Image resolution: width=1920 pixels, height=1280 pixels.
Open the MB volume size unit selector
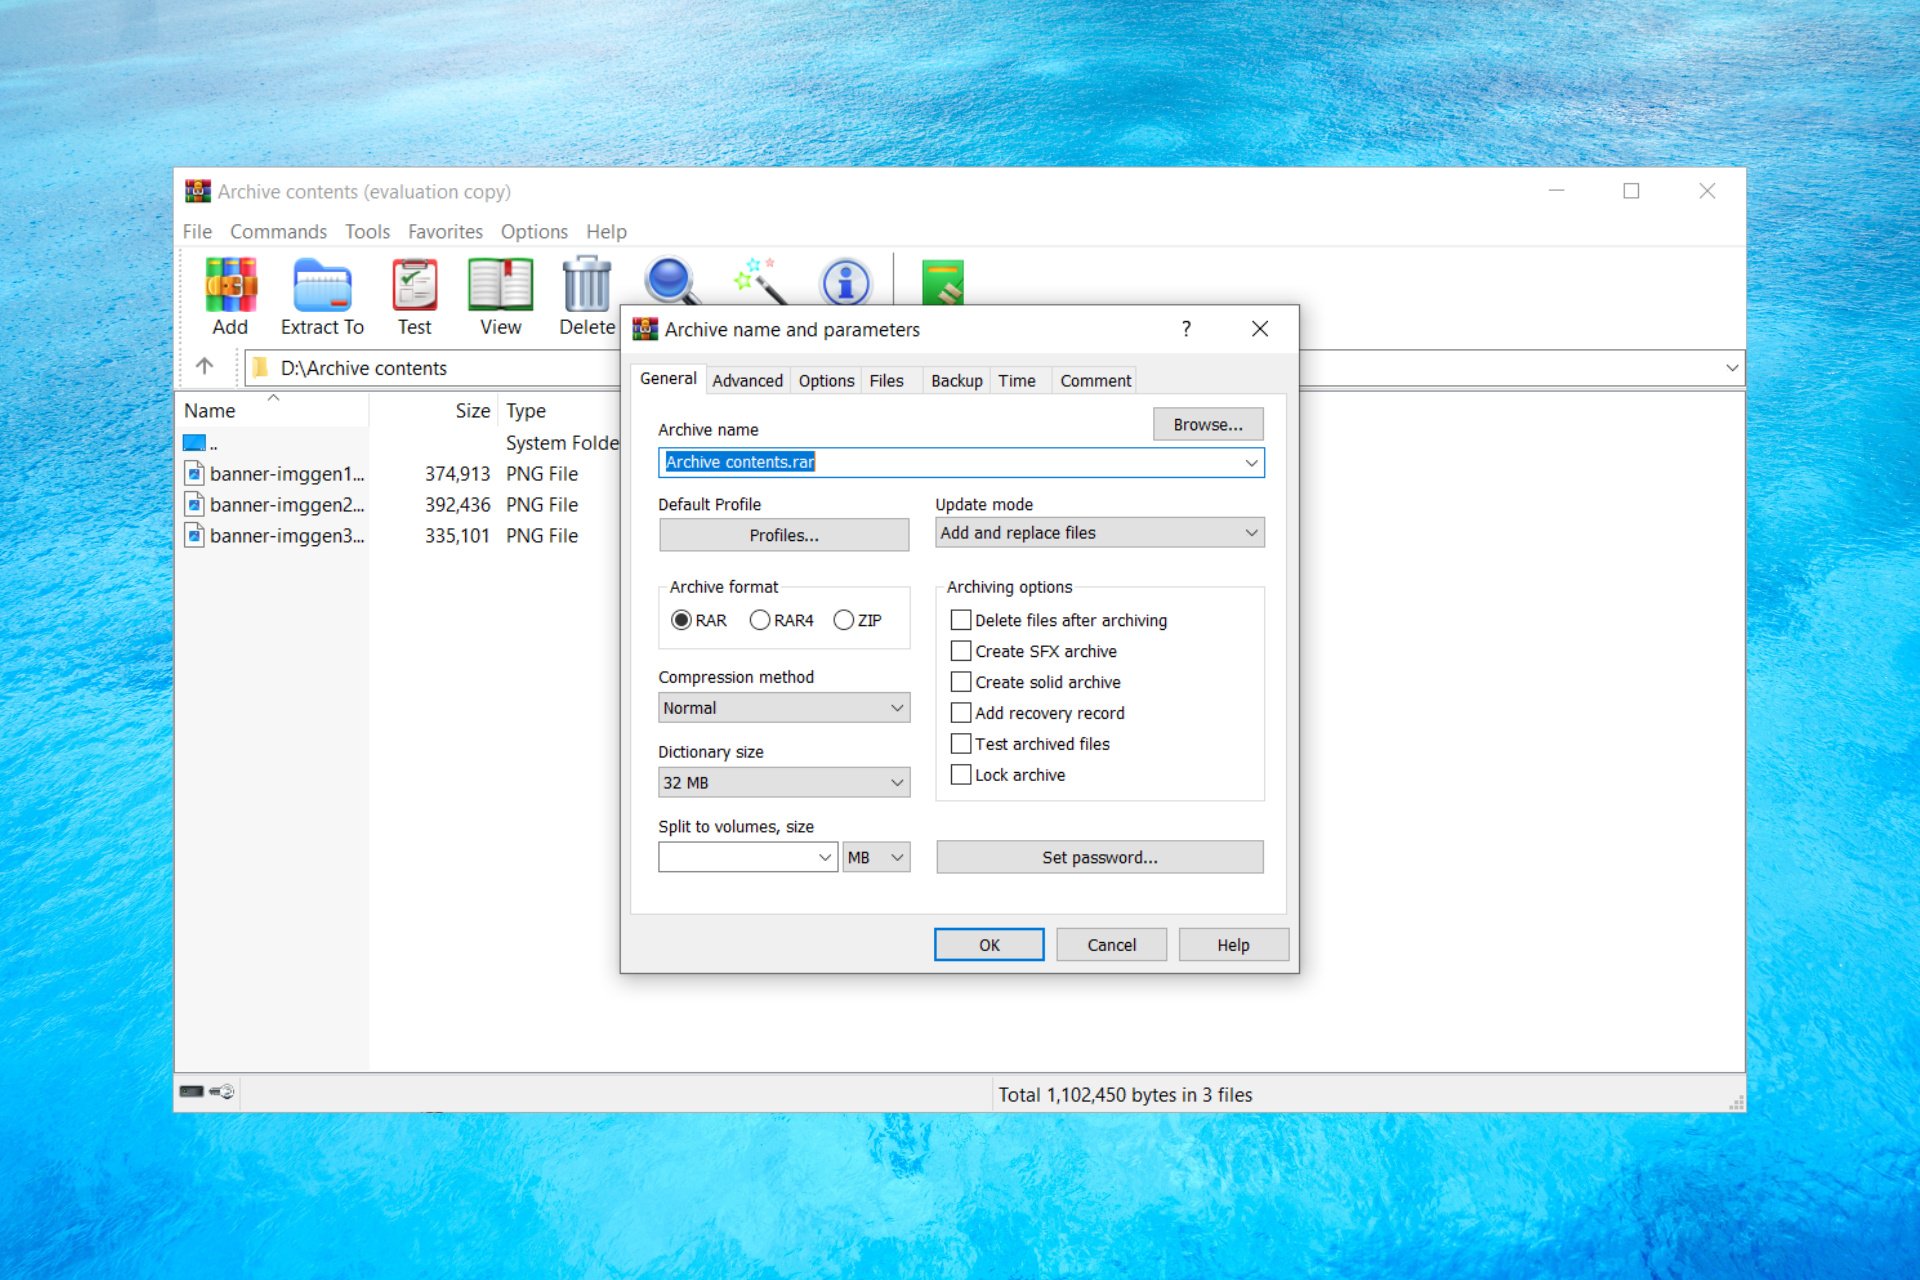(875, 857)
